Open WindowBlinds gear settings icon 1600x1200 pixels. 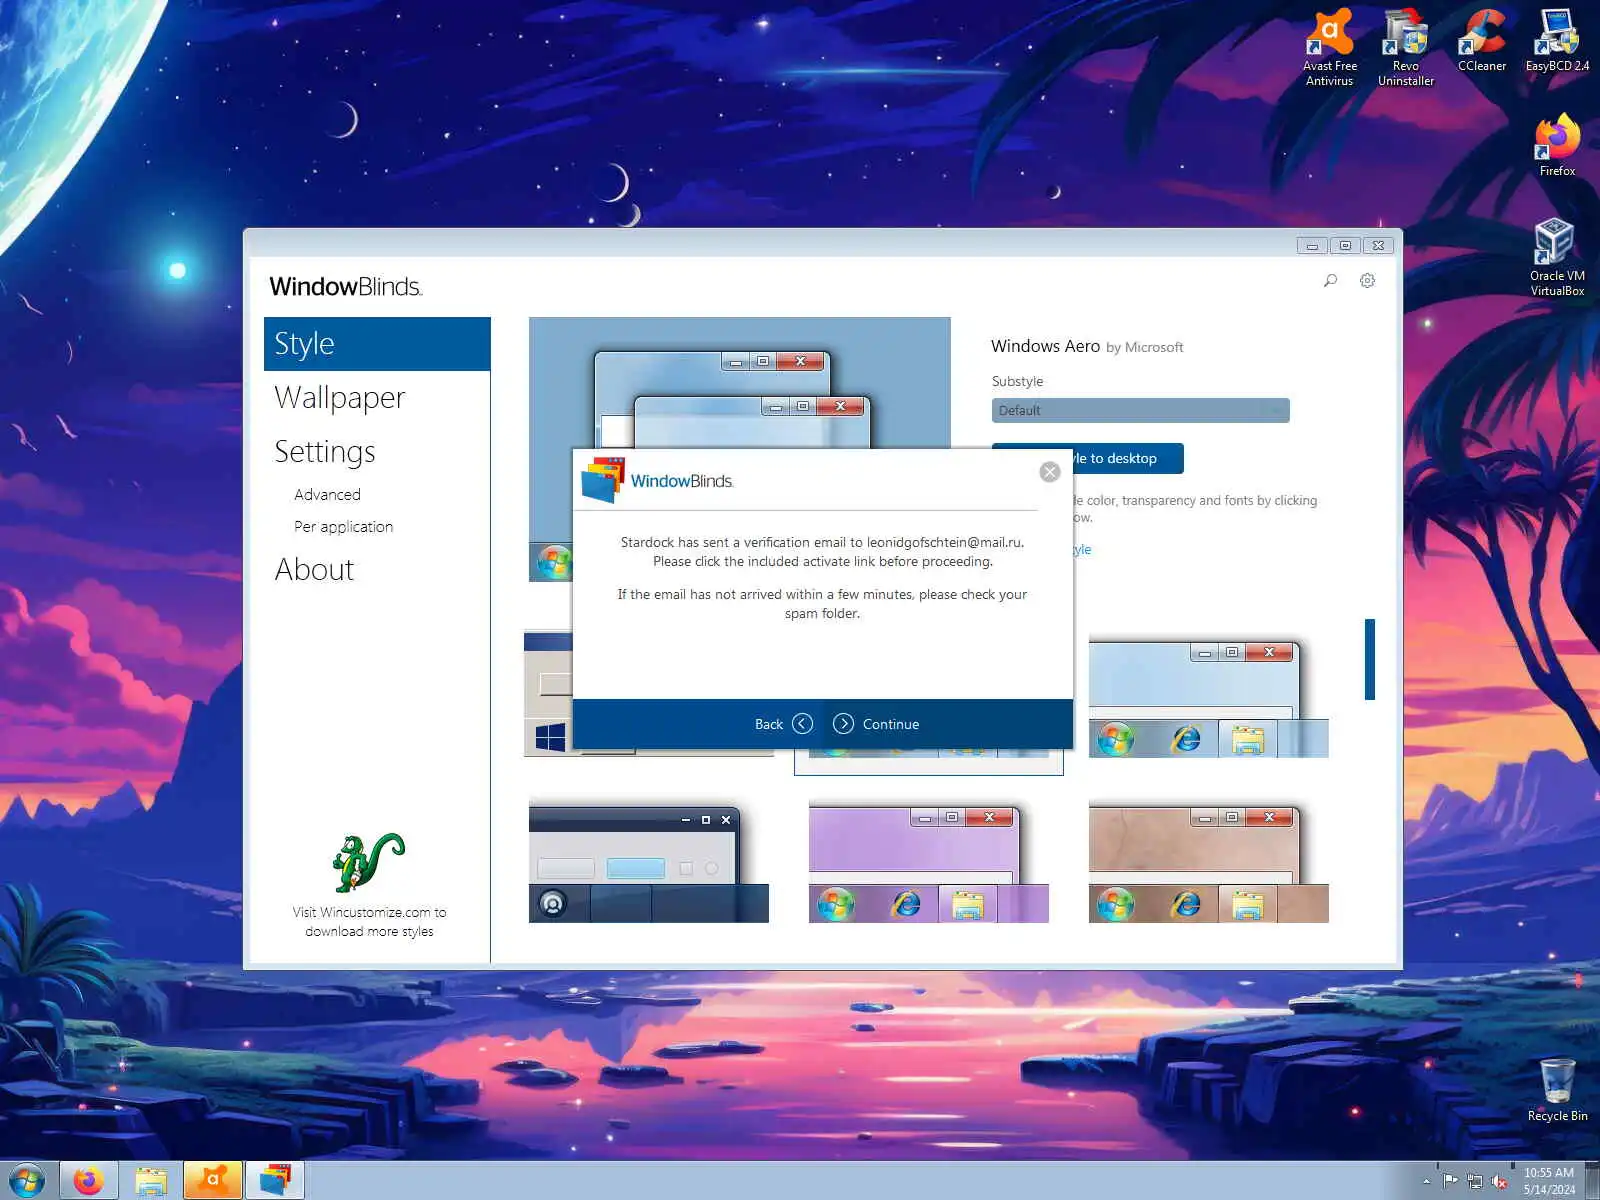click(1367, 281)
